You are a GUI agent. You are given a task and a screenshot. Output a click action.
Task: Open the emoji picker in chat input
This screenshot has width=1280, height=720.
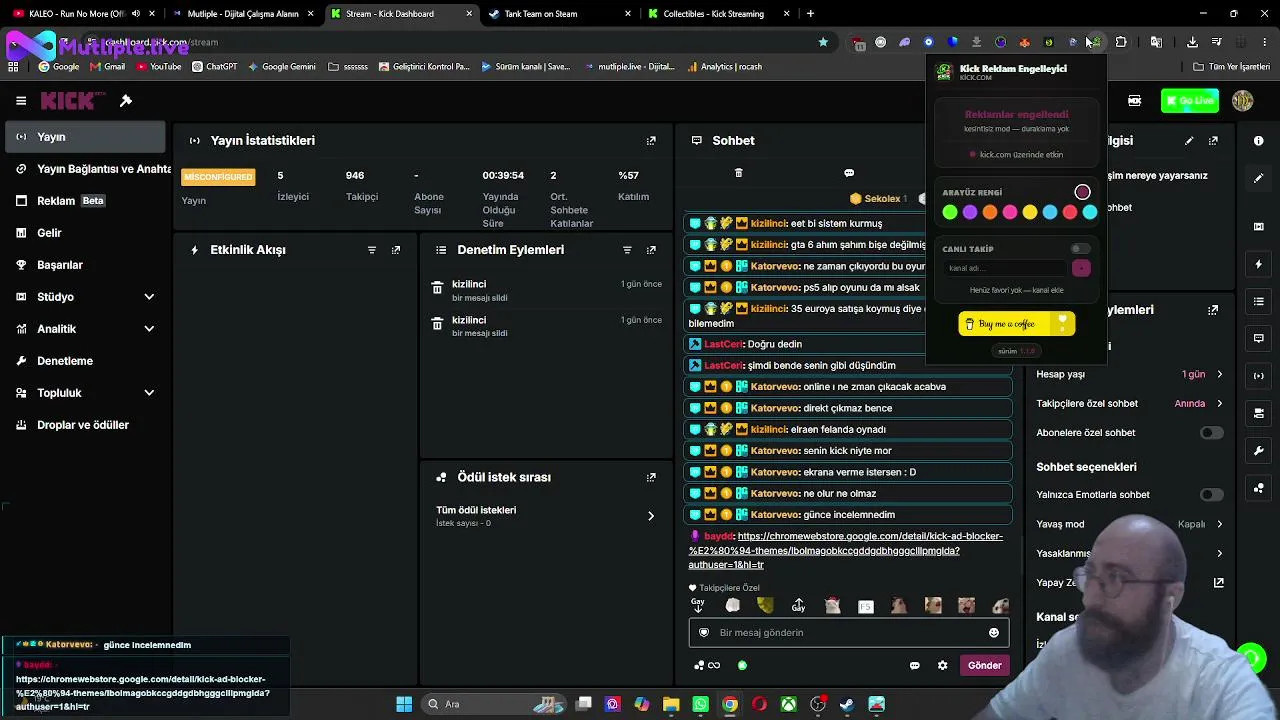tap(993, 633)
